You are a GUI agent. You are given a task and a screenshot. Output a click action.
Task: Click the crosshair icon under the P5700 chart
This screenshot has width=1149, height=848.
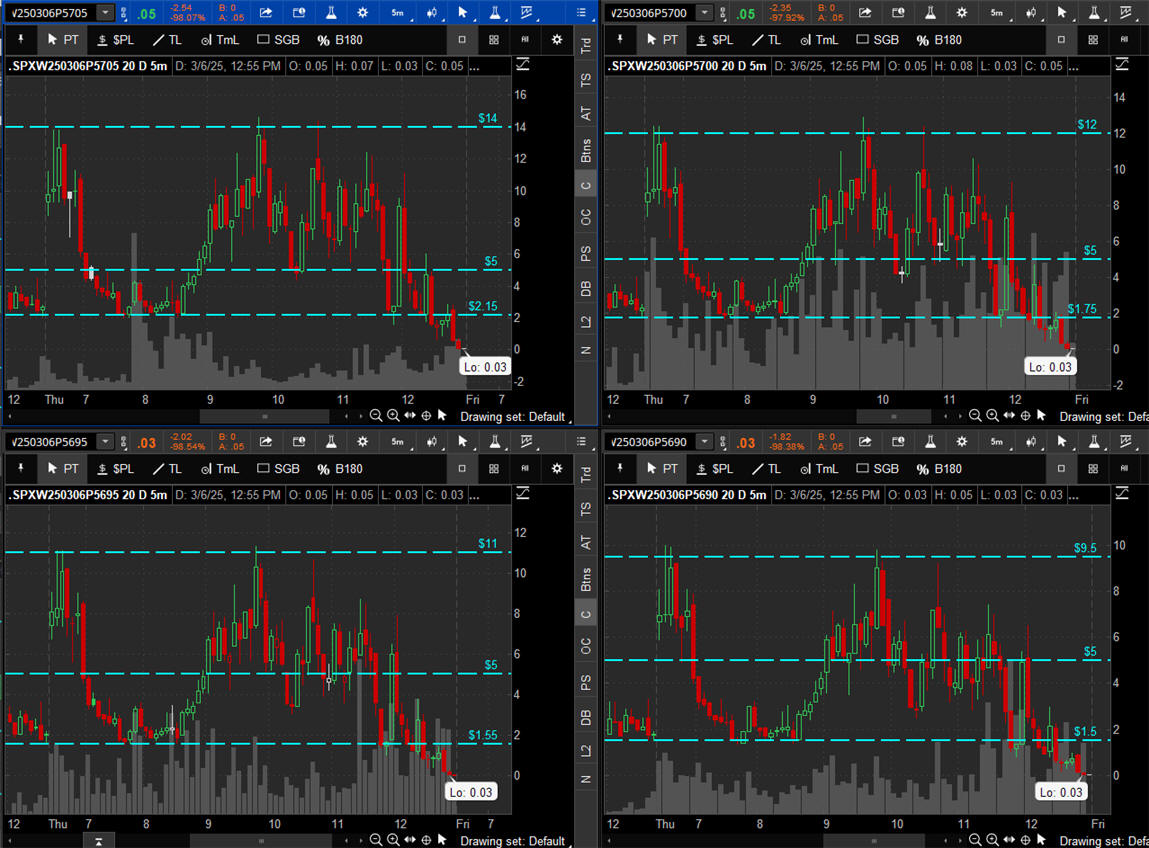[x=1025, y=416]
